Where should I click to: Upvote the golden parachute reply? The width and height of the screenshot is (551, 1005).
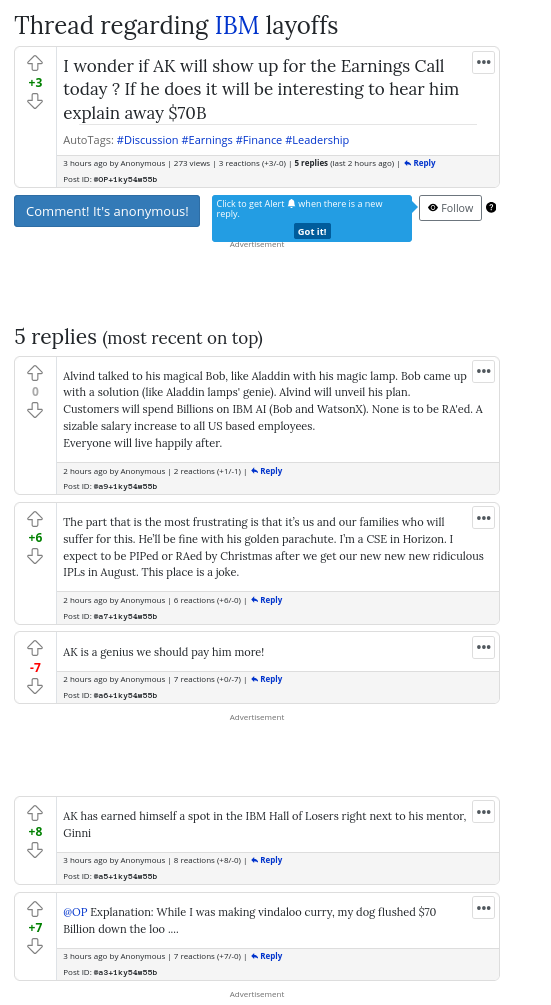[x=35, y=519]
